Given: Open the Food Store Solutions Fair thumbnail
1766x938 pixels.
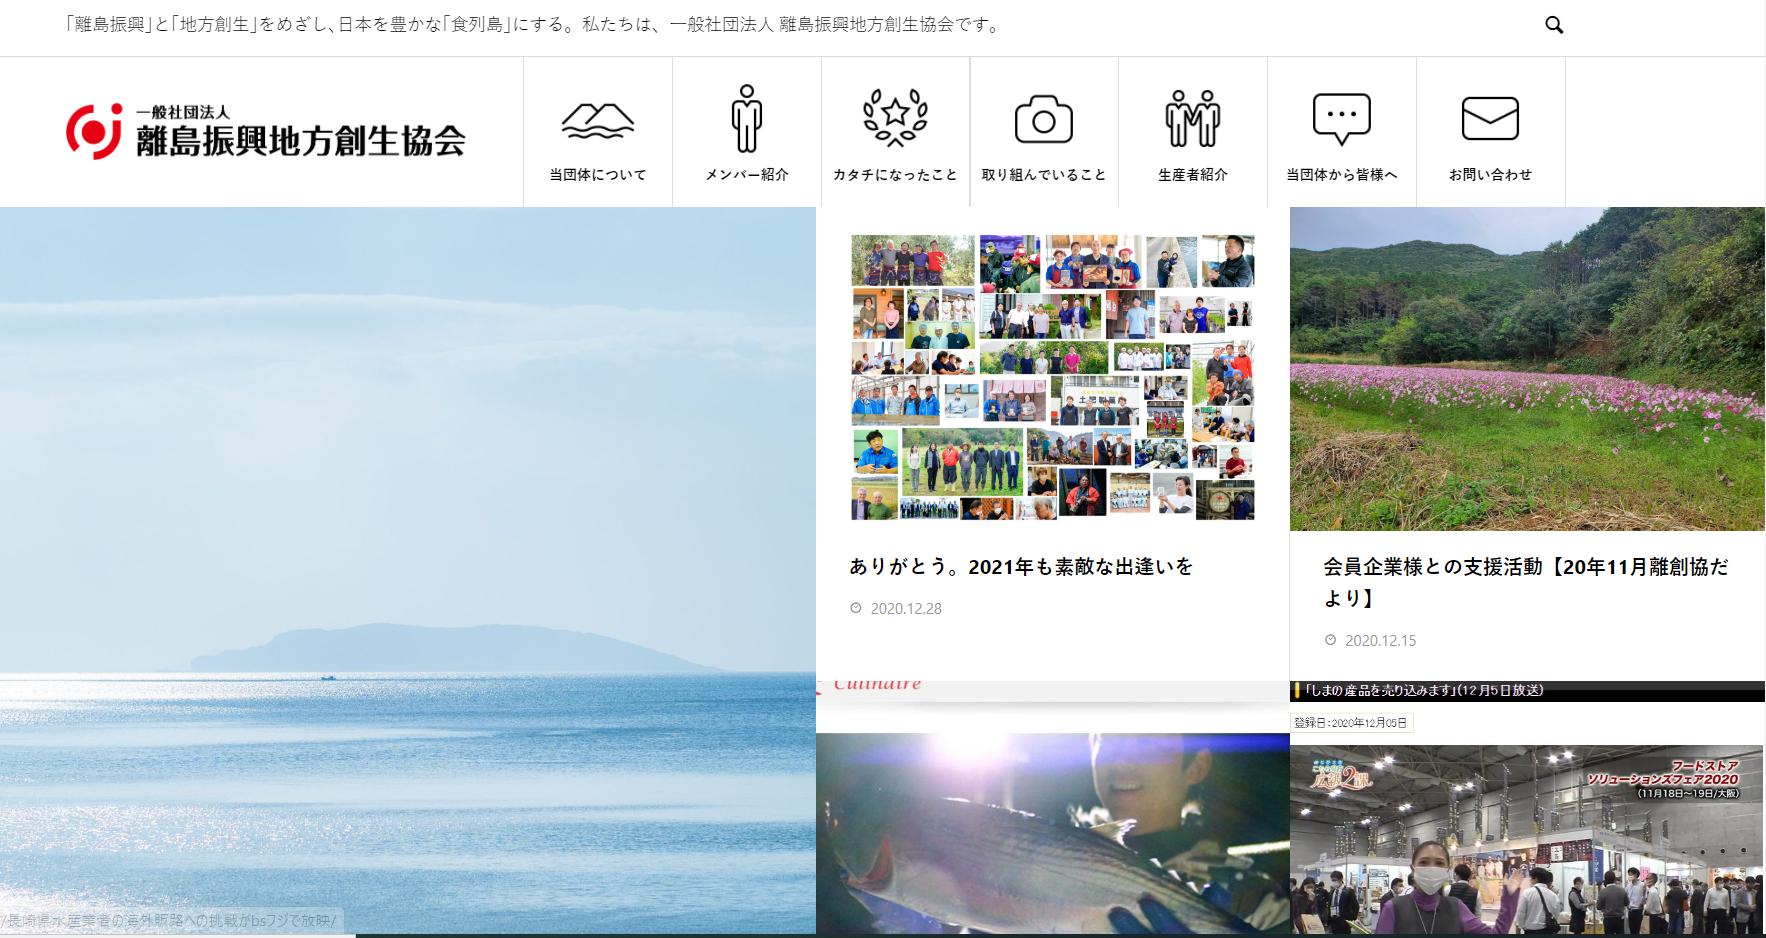Looking at the screenshot, I should (x=1527, y=839).
